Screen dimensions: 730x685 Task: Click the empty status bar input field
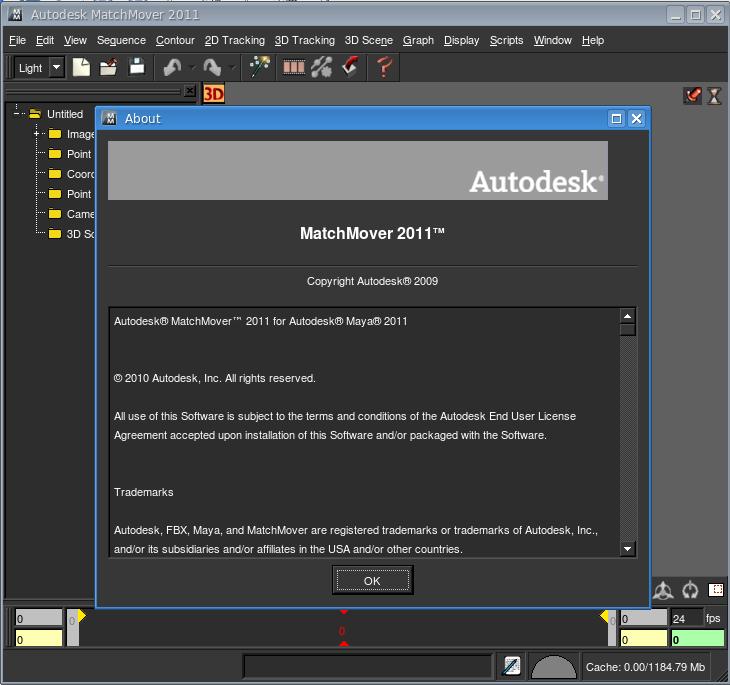point(368,666)
